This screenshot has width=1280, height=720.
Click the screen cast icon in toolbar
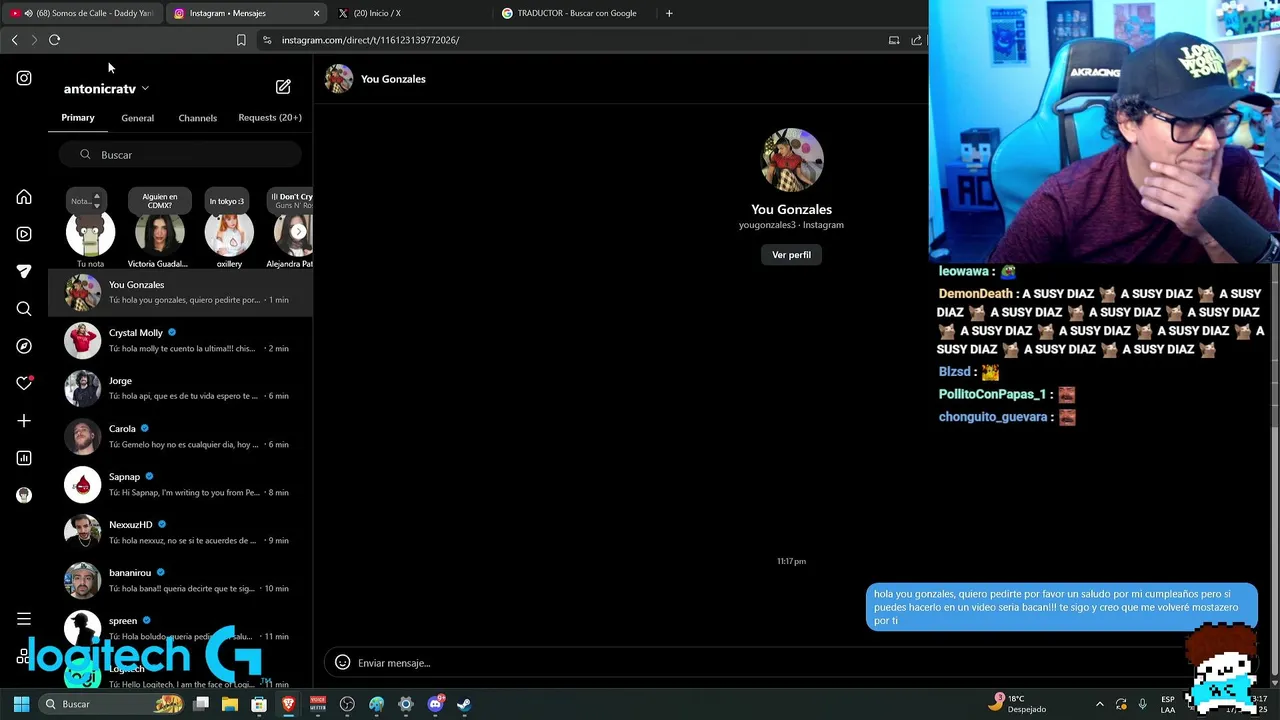[x=894, y=40]
